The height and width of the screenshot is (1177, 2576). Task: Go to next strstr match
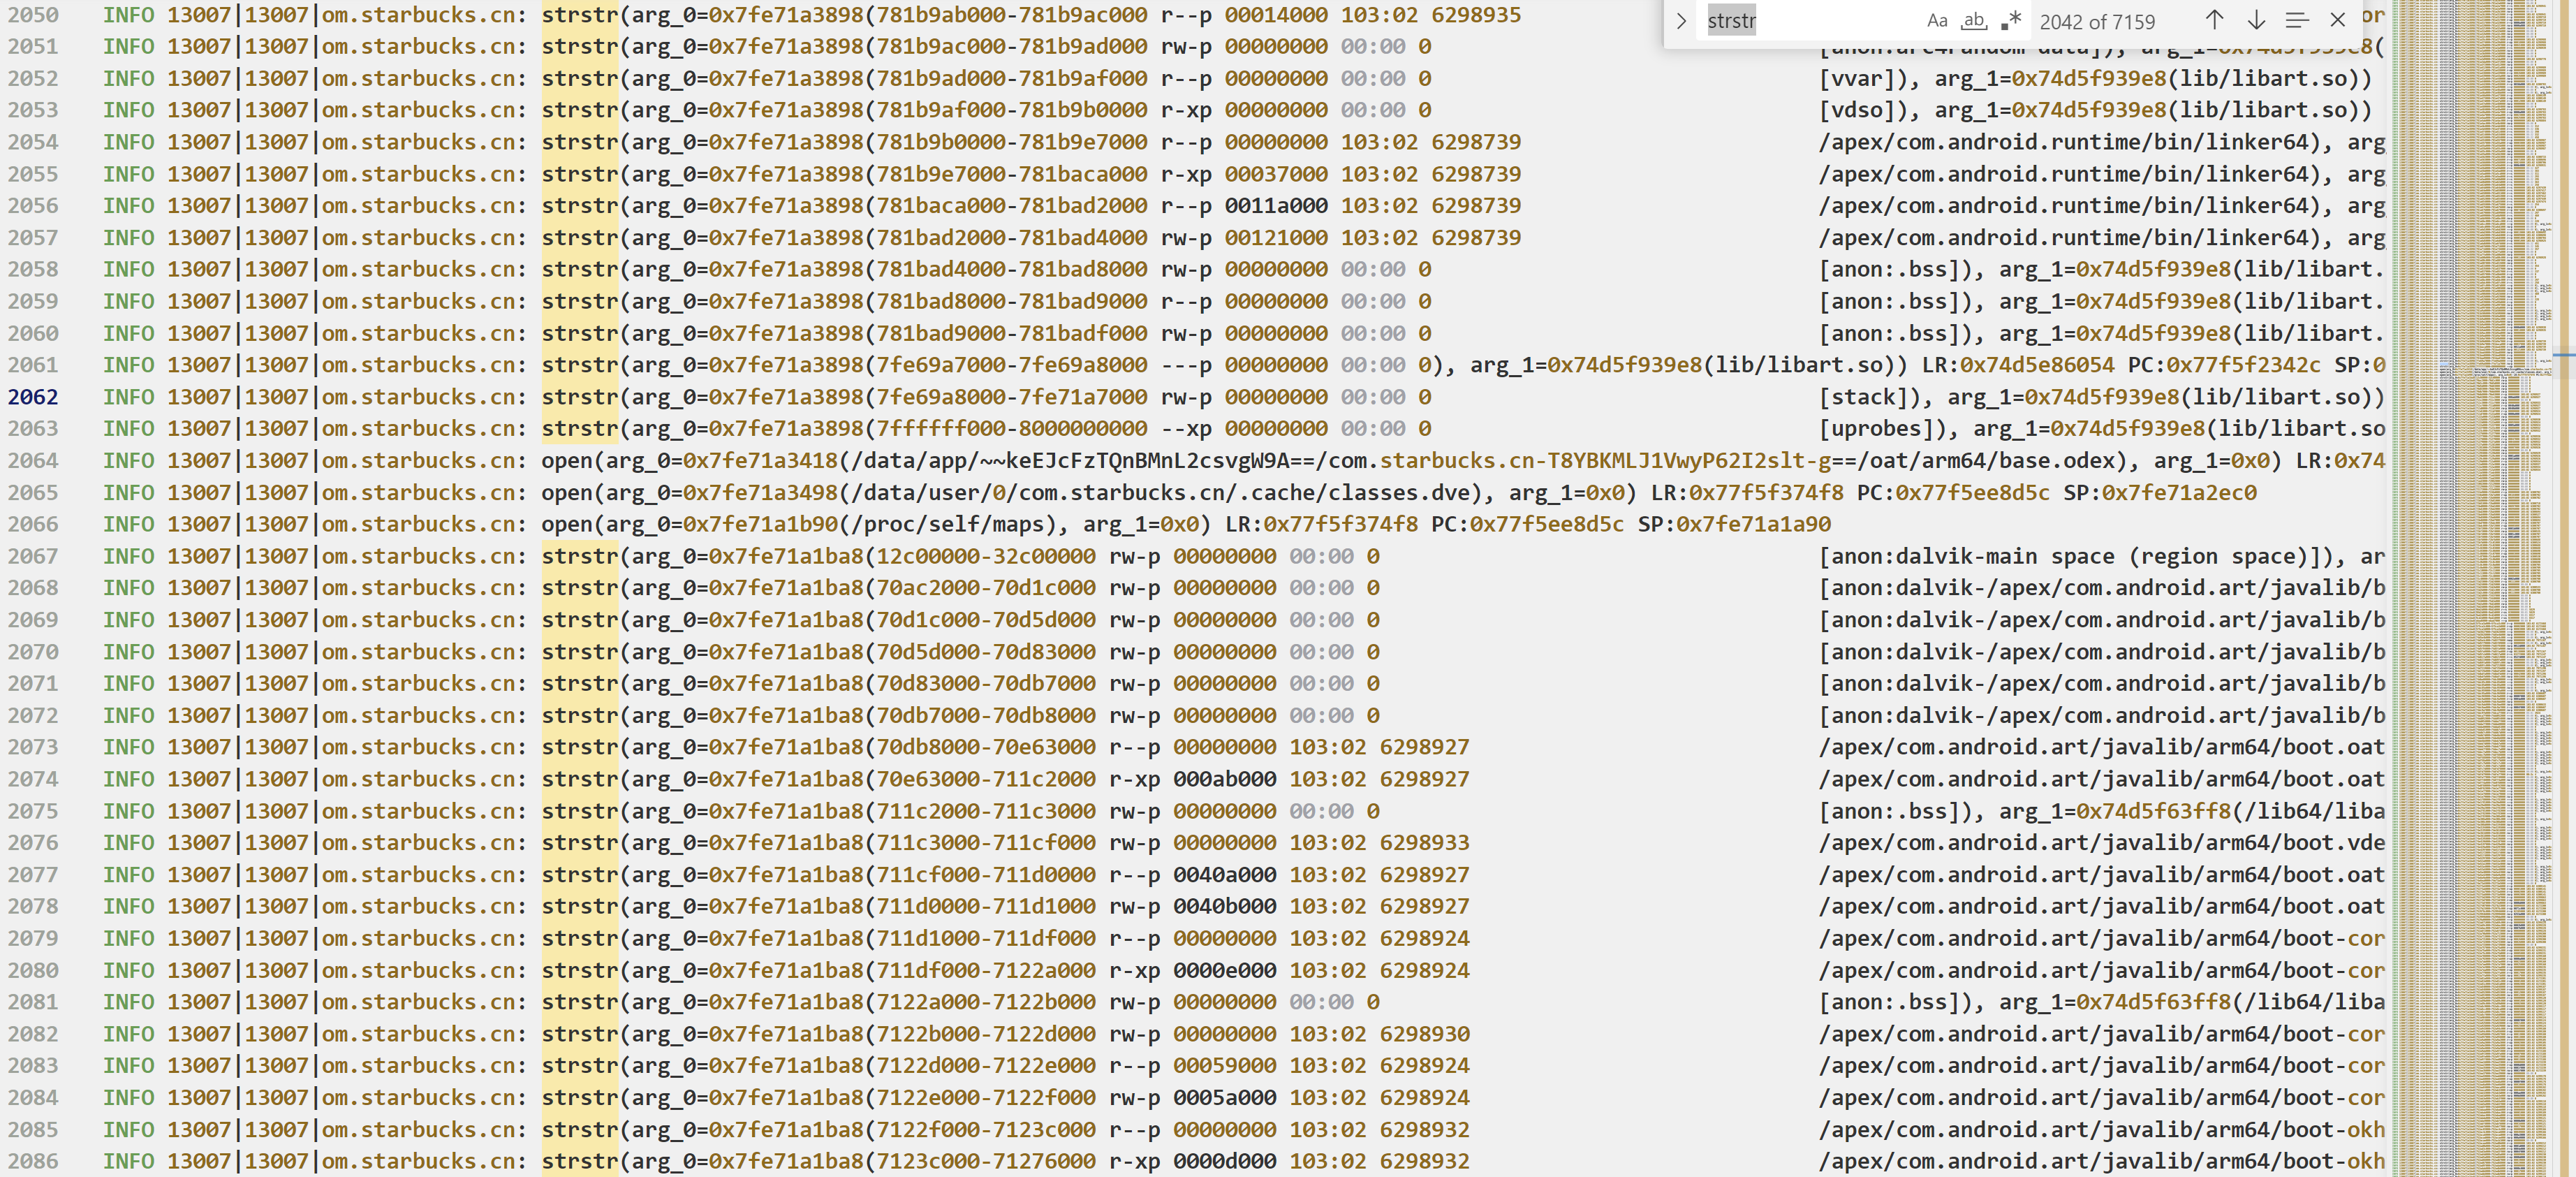click(x=2256, y=20)
